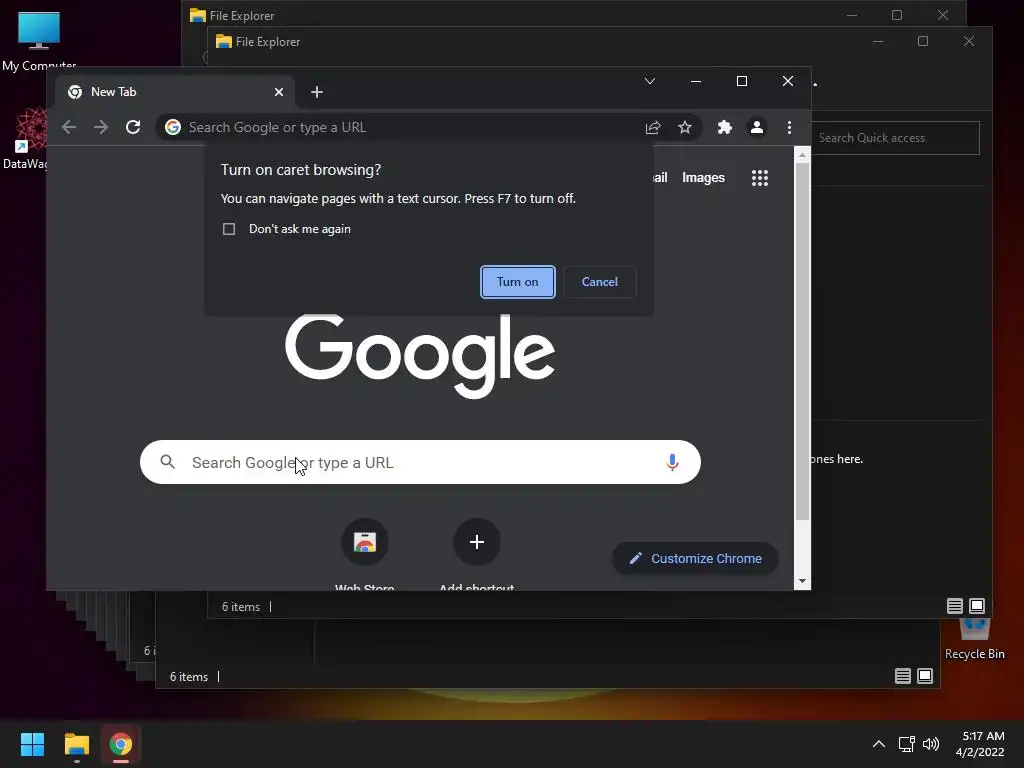1024x768 pixels.
Task: Click Chrome's back navigation arrow
Action: pyautogui.click(x=69, y=127)
